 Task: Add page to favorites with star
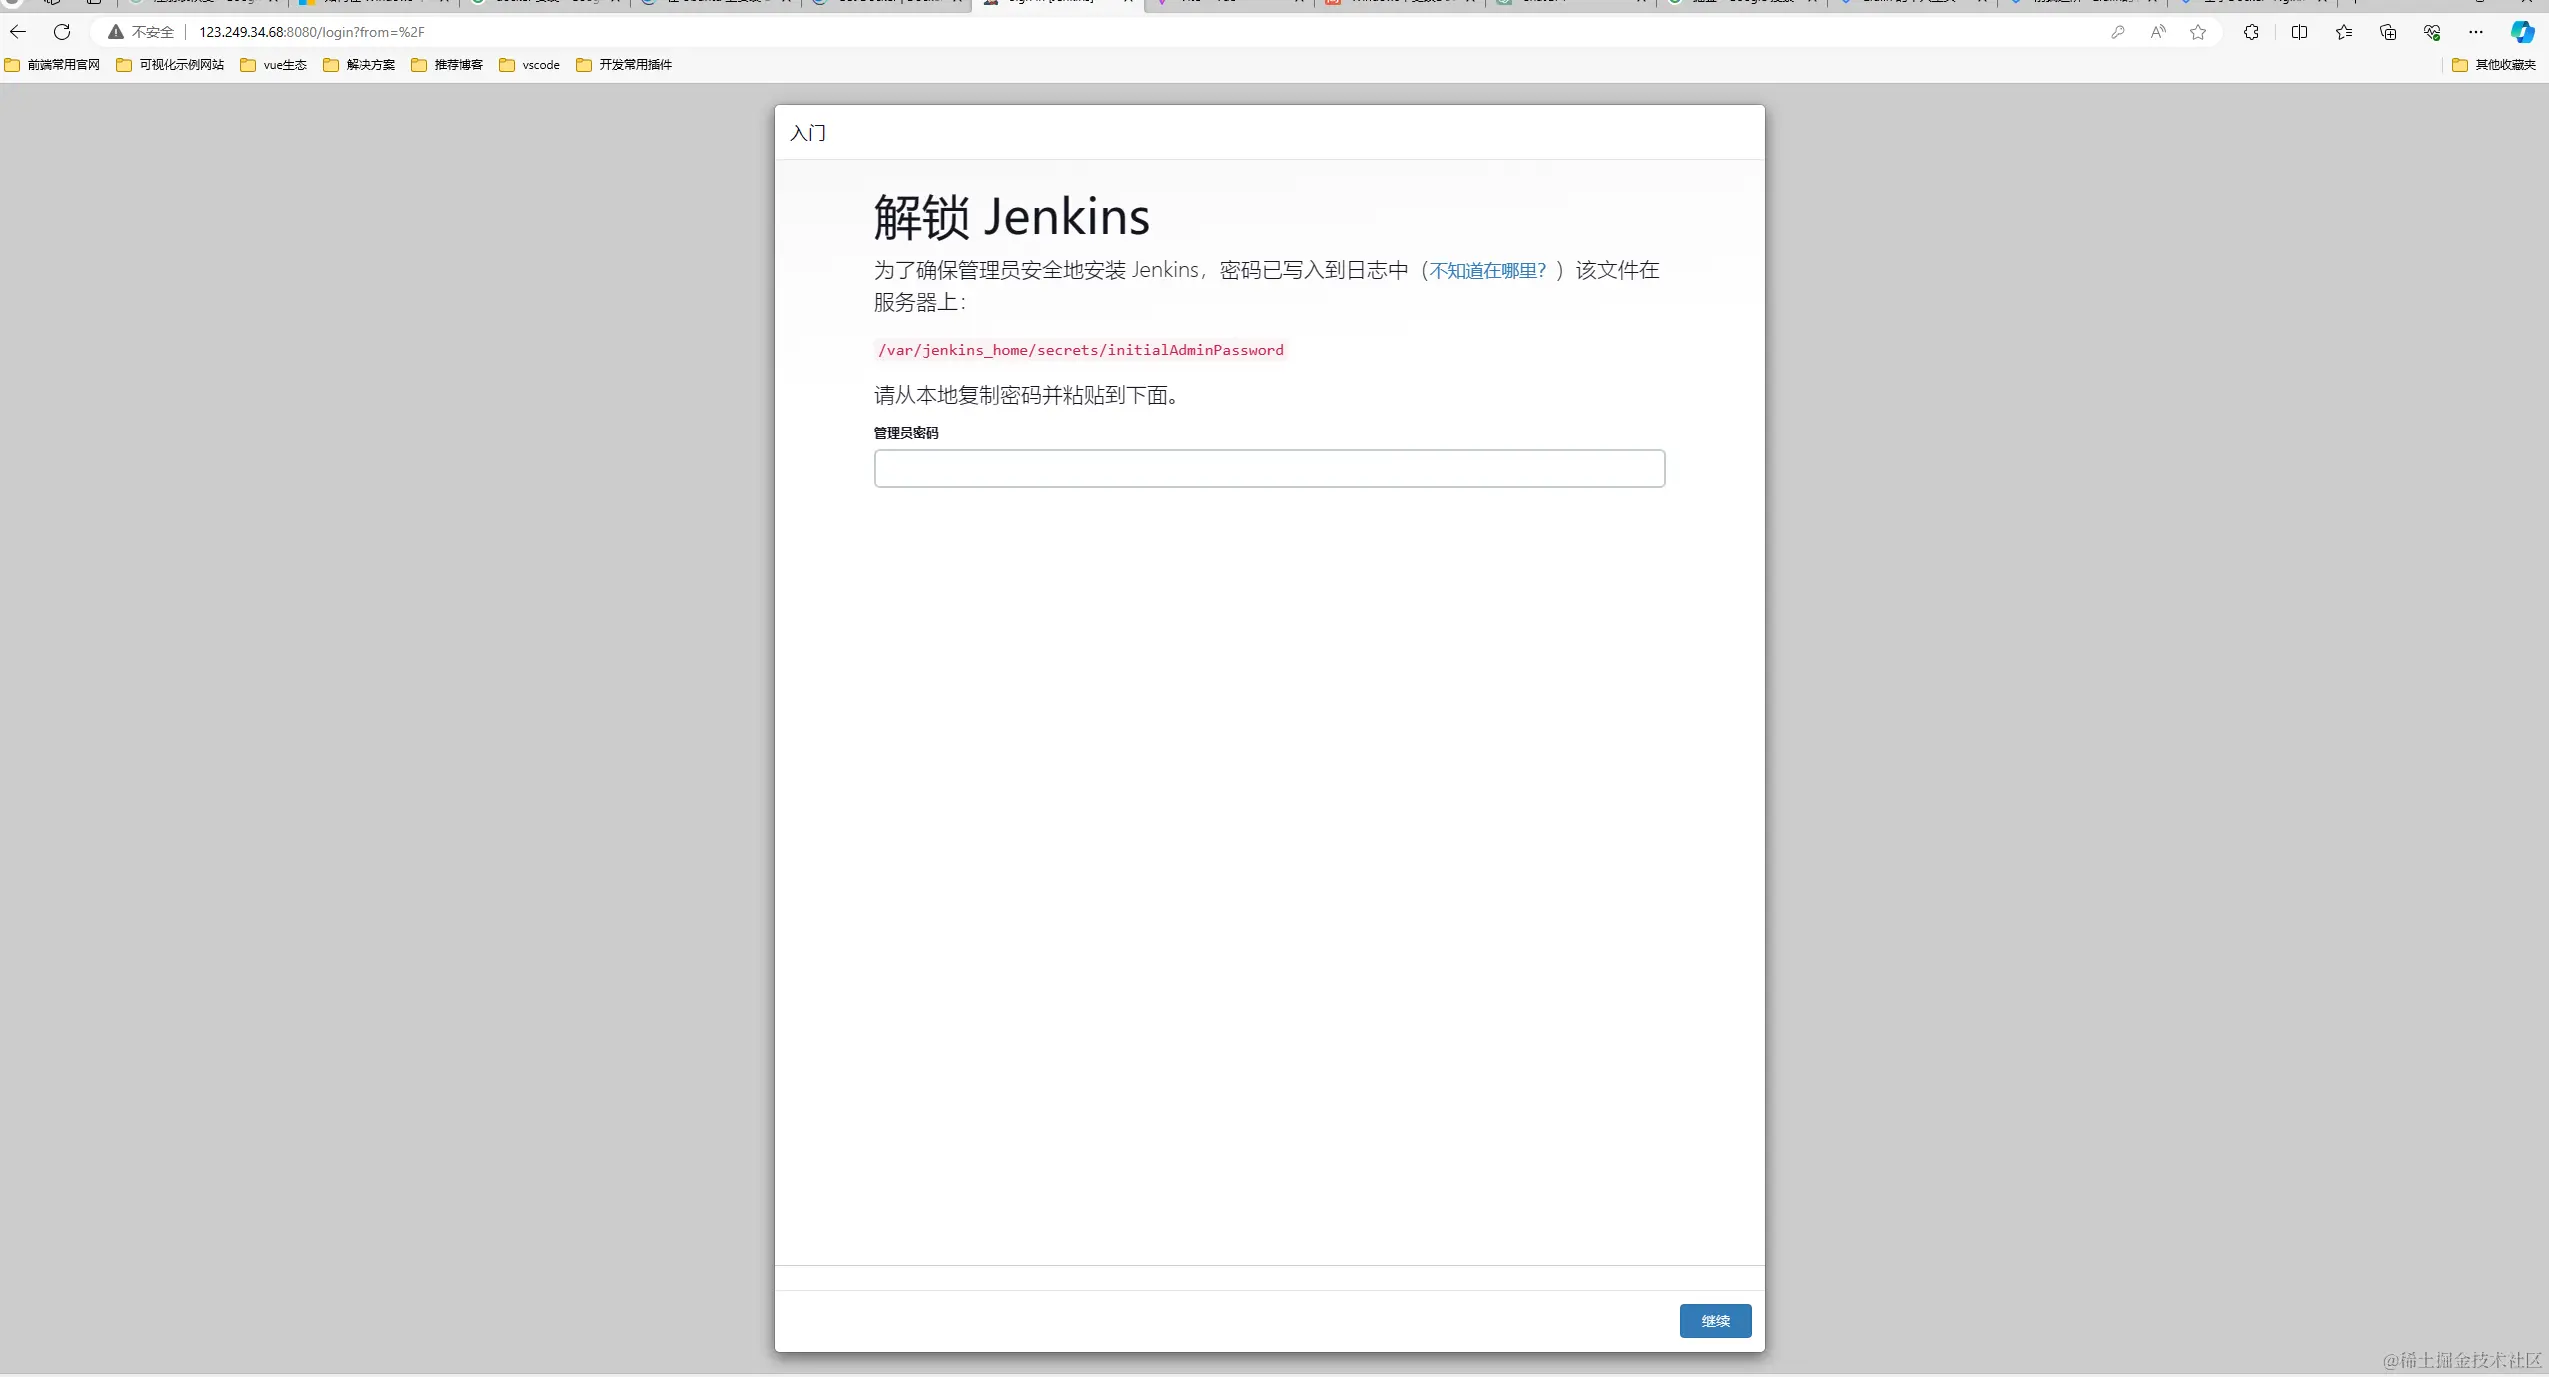(x=2198, y=32)
